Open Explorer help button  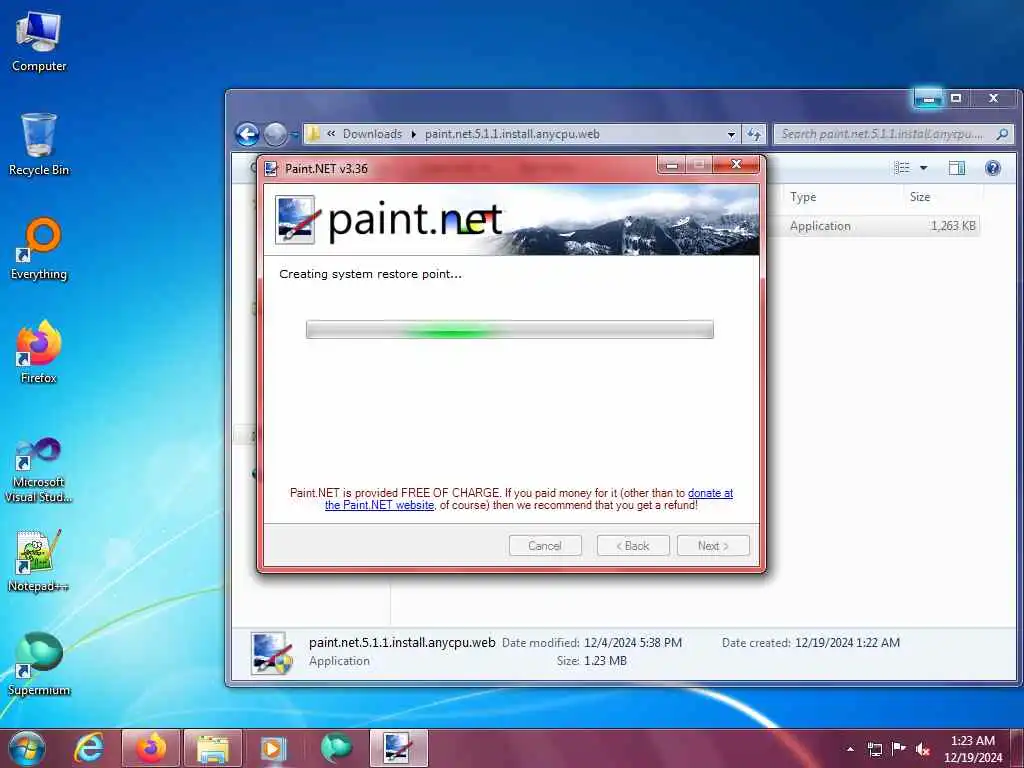click(x=993, y=168)
